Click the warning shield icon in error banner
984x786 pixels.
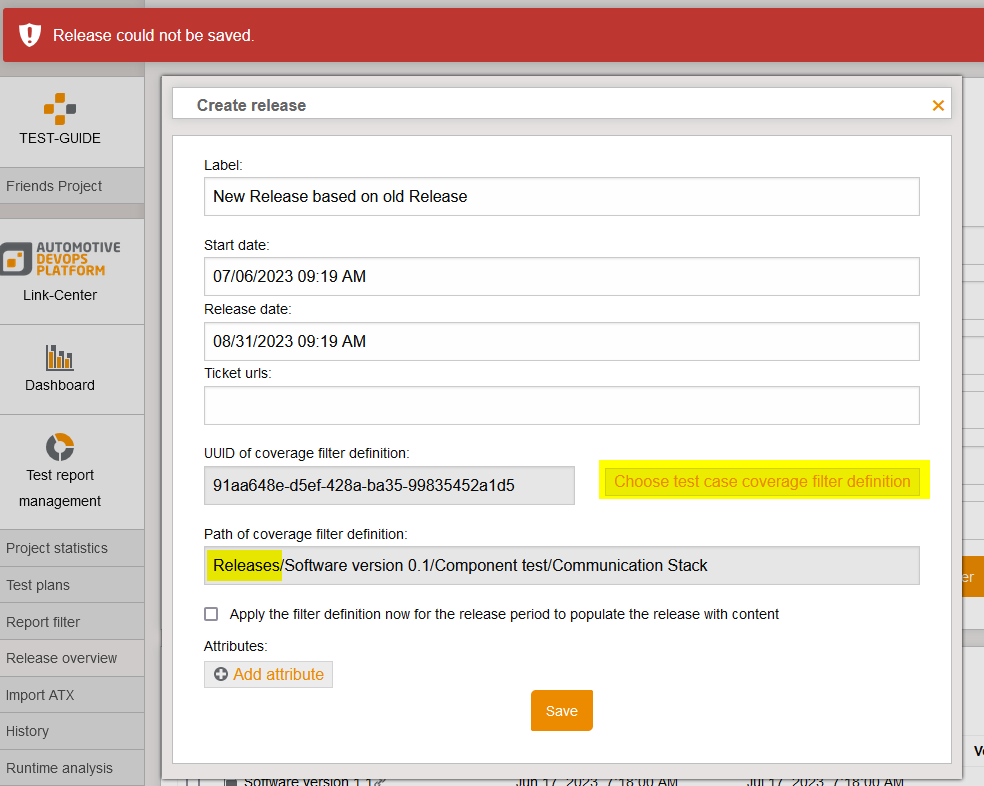(x=30, y=35)
